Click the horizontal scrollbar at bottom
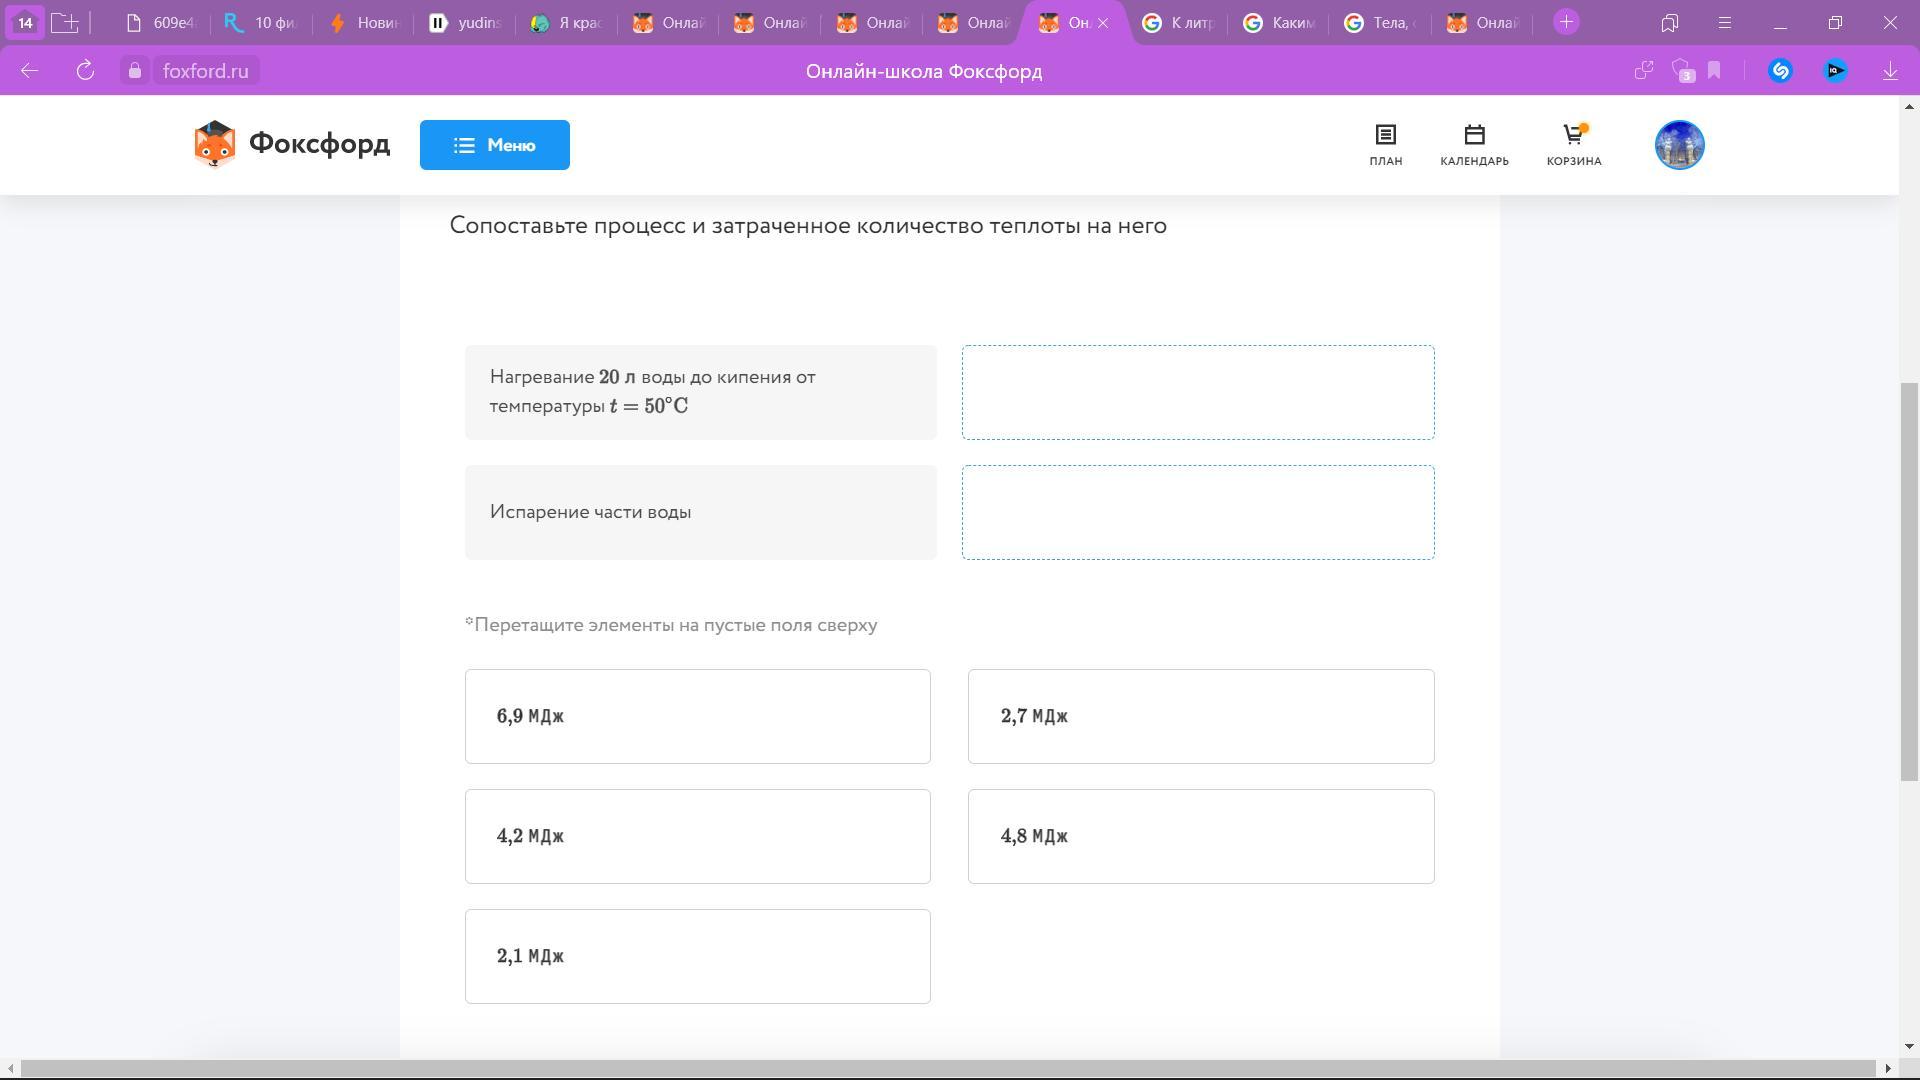This screenshot has width=1920, height=1080. (x=947, y=1068)
